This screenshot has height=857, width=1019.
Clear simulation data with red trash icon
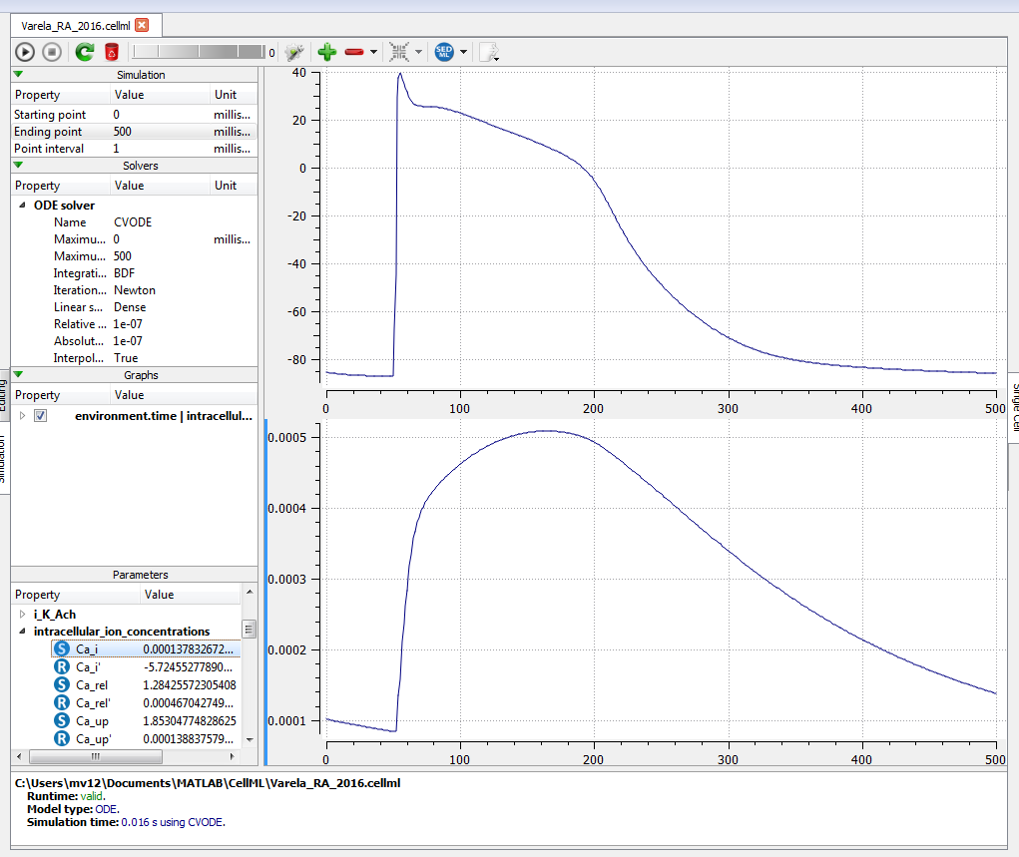(112, 52)
